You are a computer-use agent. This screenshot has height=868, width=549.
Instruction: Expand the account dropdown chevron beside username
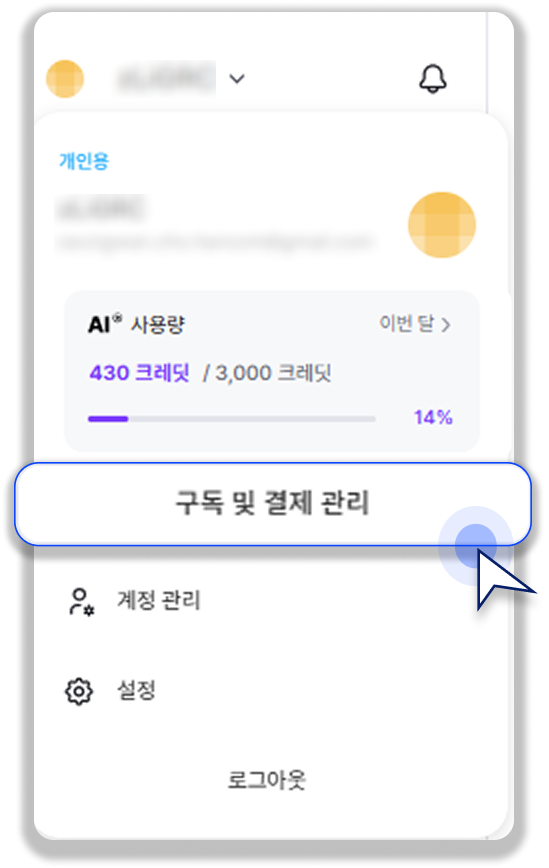tap(237, 79)
